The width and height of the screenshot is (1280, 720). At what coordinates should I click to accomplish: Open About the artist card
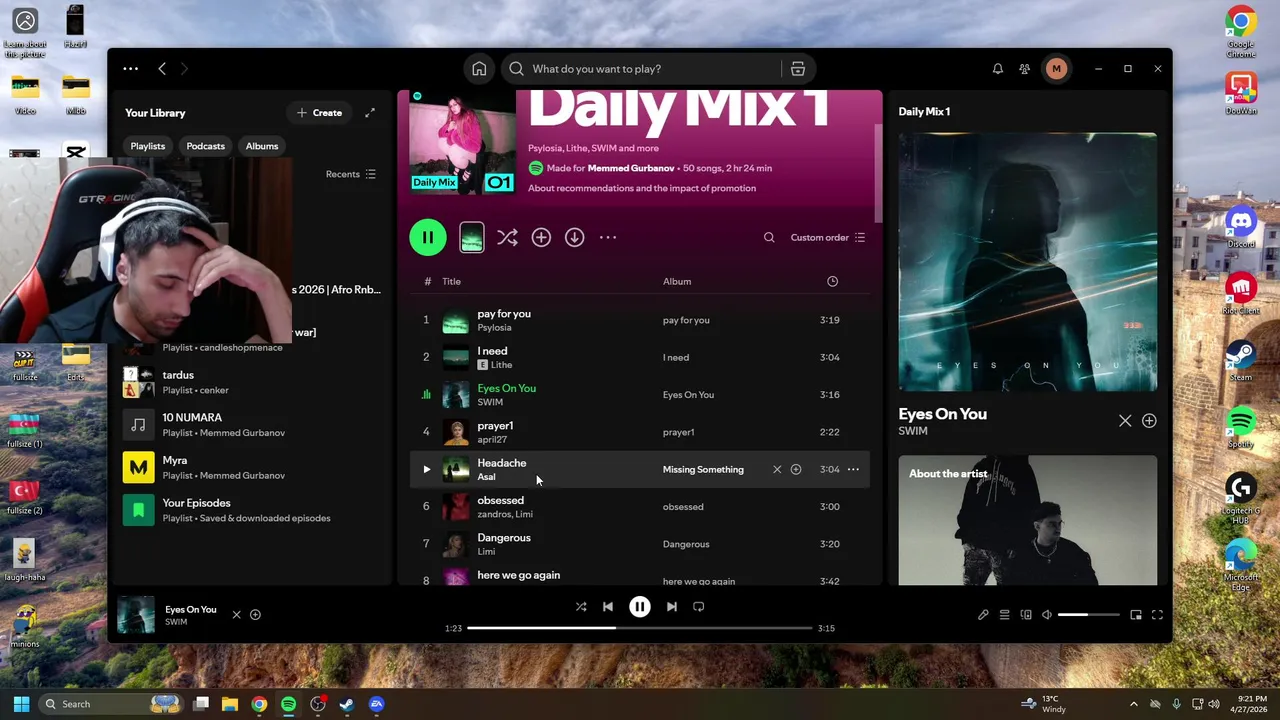pyautogui.click(x=1028, y=520)
